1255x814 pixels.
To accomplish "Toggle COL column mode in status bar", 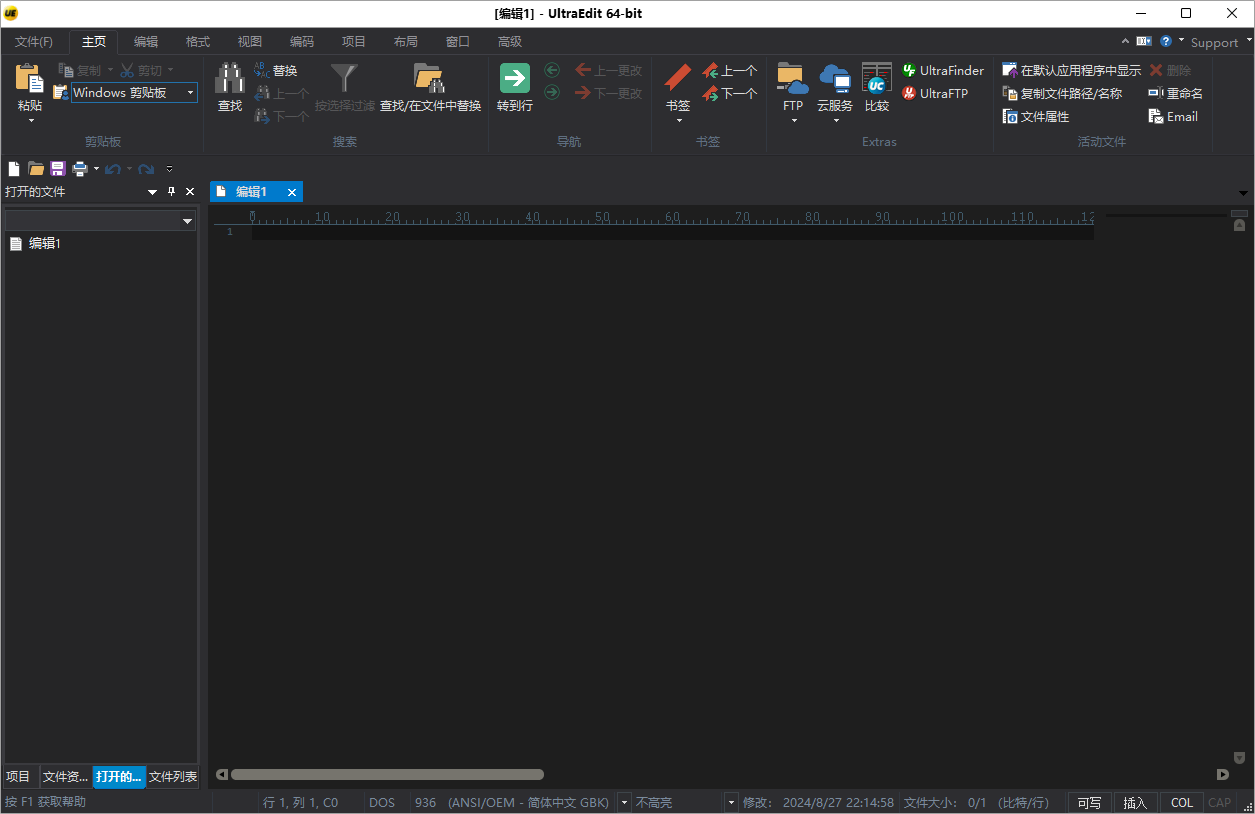I will [x=1182, y=802].
